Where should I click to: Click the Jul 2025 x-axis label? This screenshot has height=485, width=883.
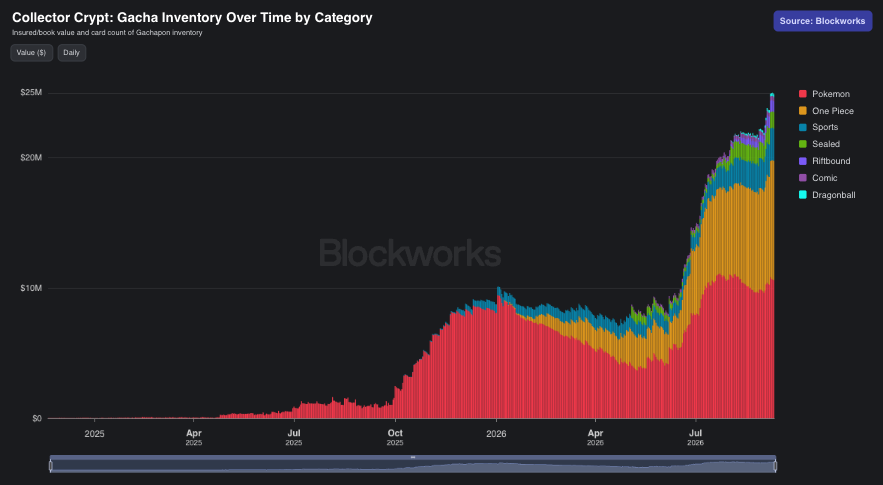click(x=294, y=437)
